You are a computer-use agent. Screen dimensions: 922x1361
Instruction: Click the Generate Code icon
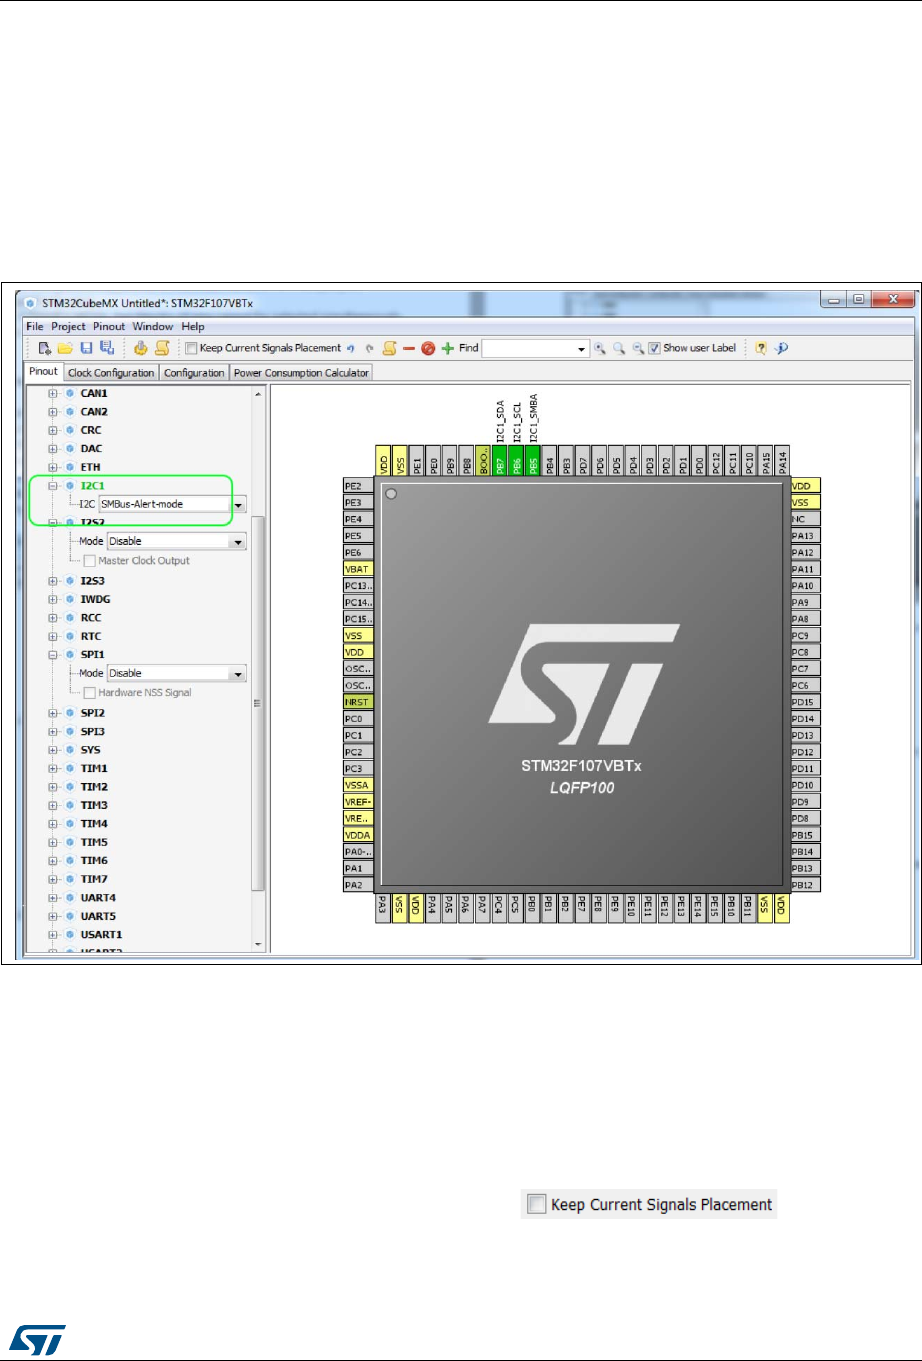tap(141, 348)
